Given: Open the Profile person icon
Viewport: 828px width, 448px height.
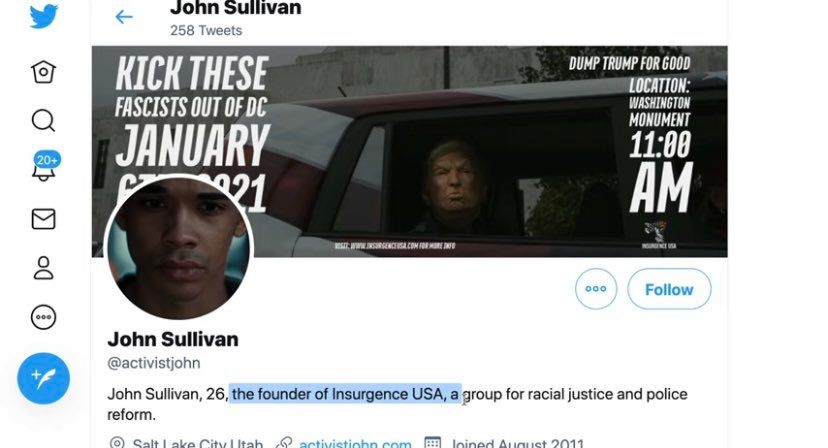Looking at the screenshot, I should pos(43,268).
